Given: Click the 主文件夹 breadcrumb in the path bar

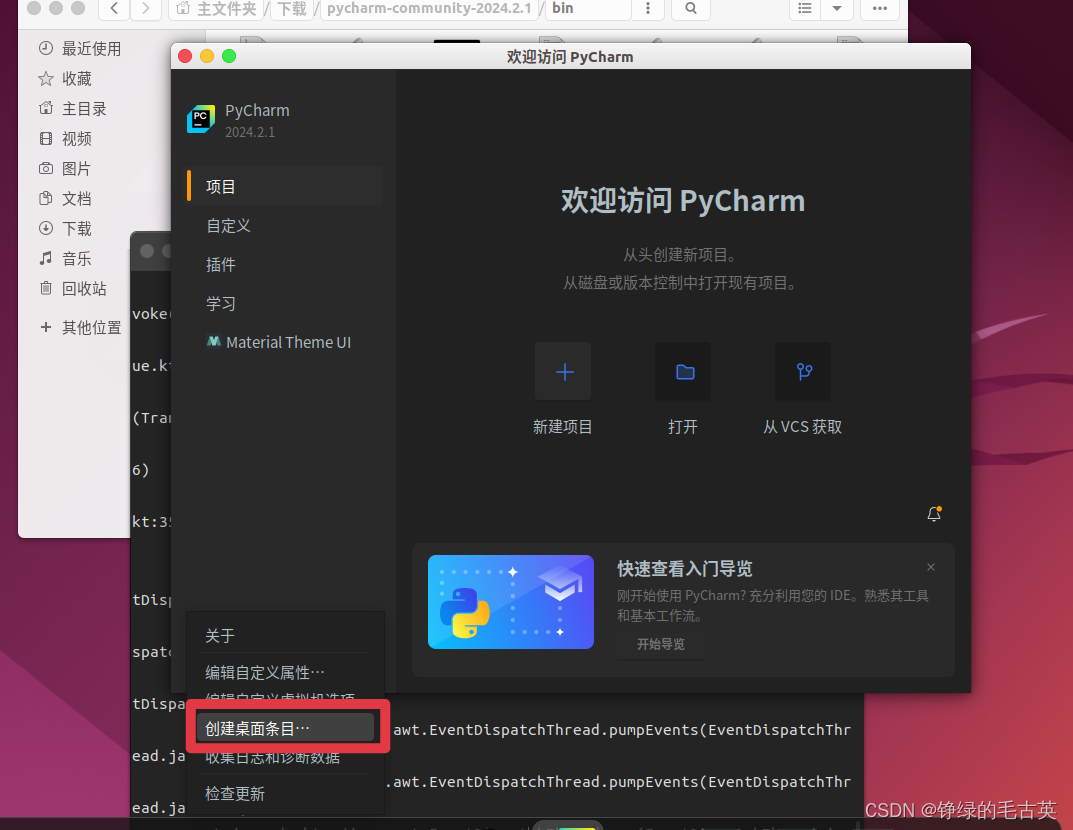Looking at the screenshot, I should [x=216, y=8].
